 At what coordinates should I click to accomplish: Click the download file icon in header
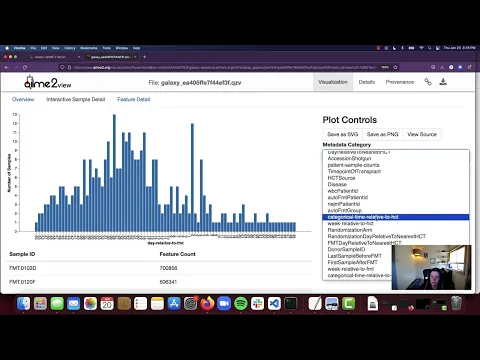pos(443,82)
